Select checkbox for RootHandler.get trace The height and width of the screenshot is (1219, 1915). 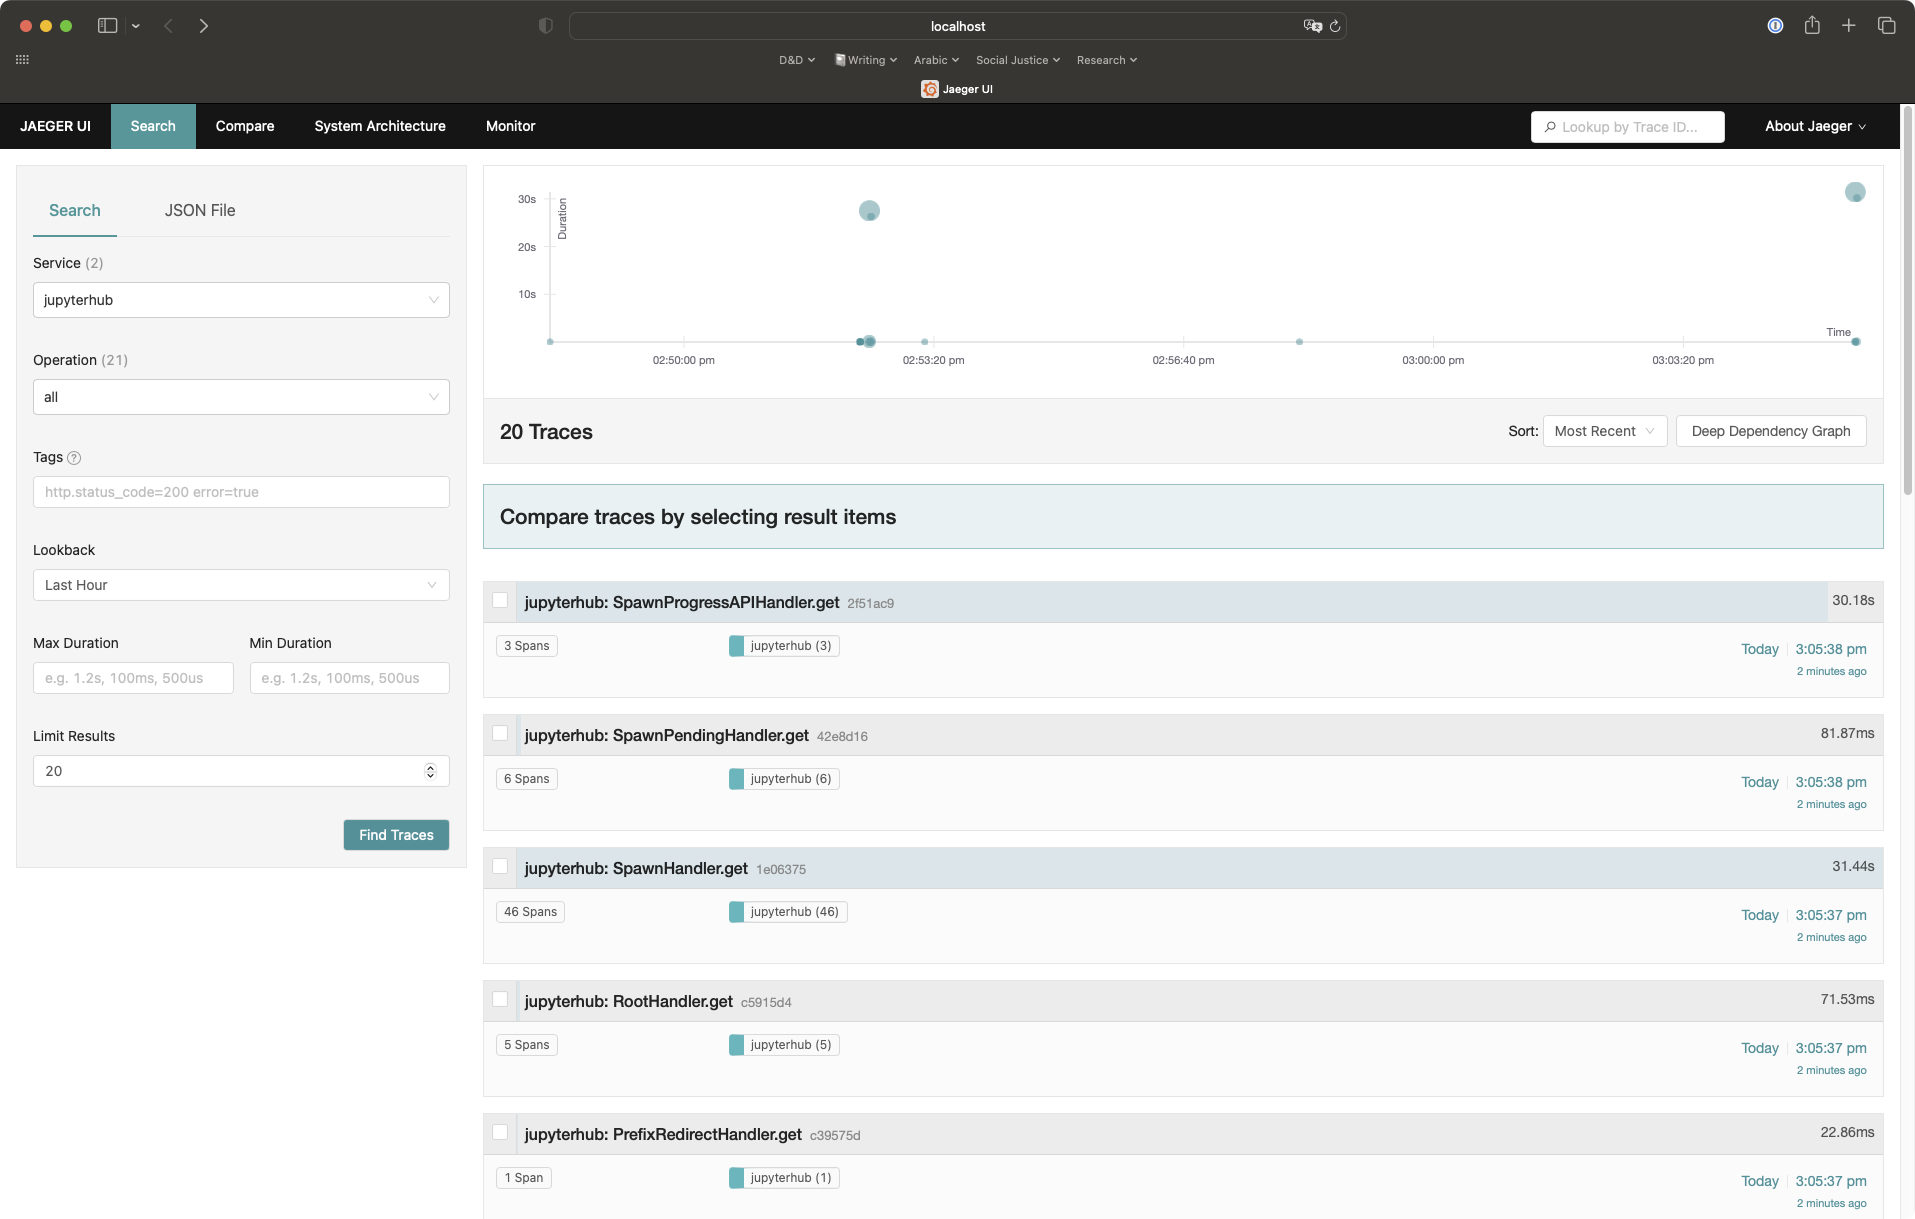[500, 1000]
